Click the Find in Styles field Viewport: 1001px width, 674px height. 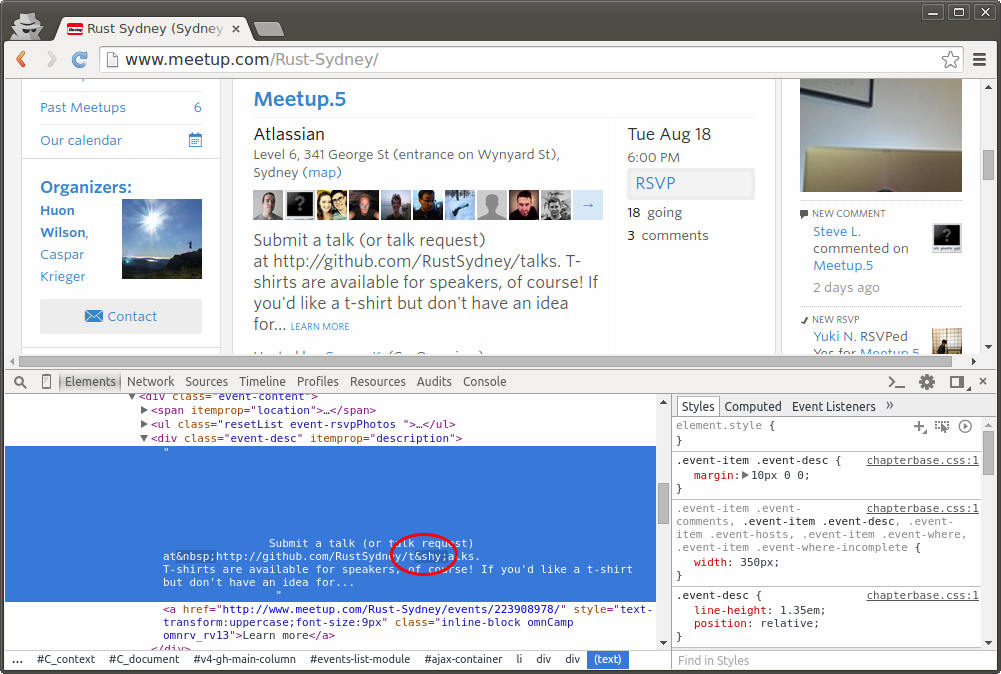[x=827, y=661]
